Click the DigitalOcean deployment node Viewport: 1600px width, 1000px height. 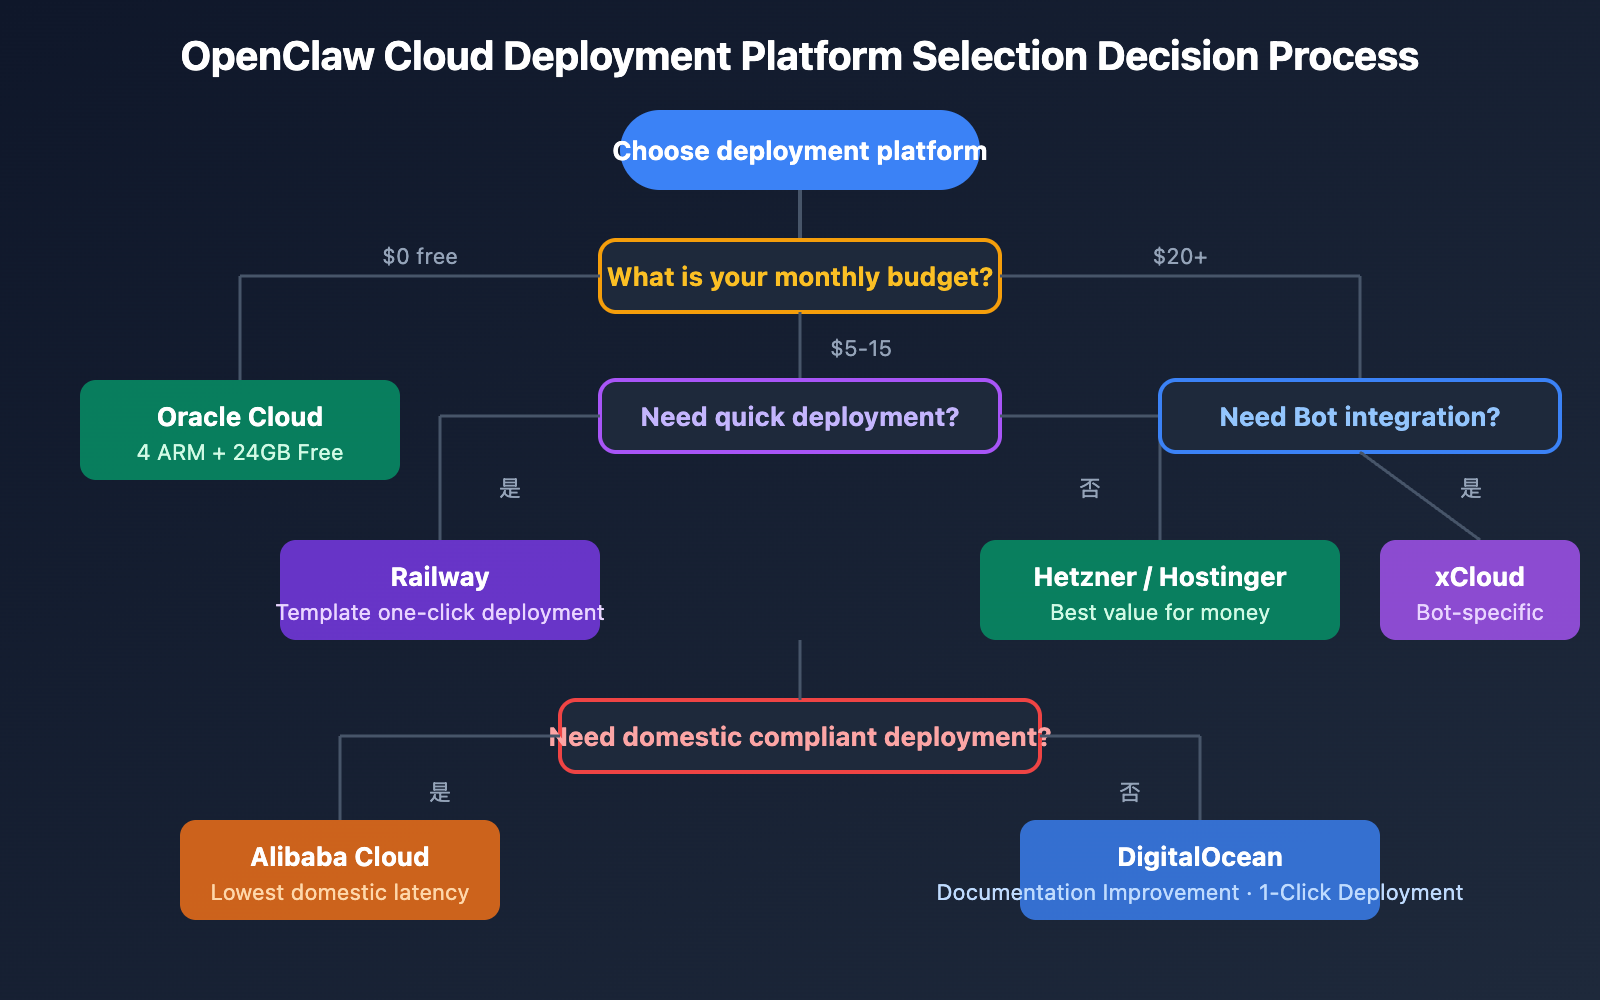pos(1198,870)
